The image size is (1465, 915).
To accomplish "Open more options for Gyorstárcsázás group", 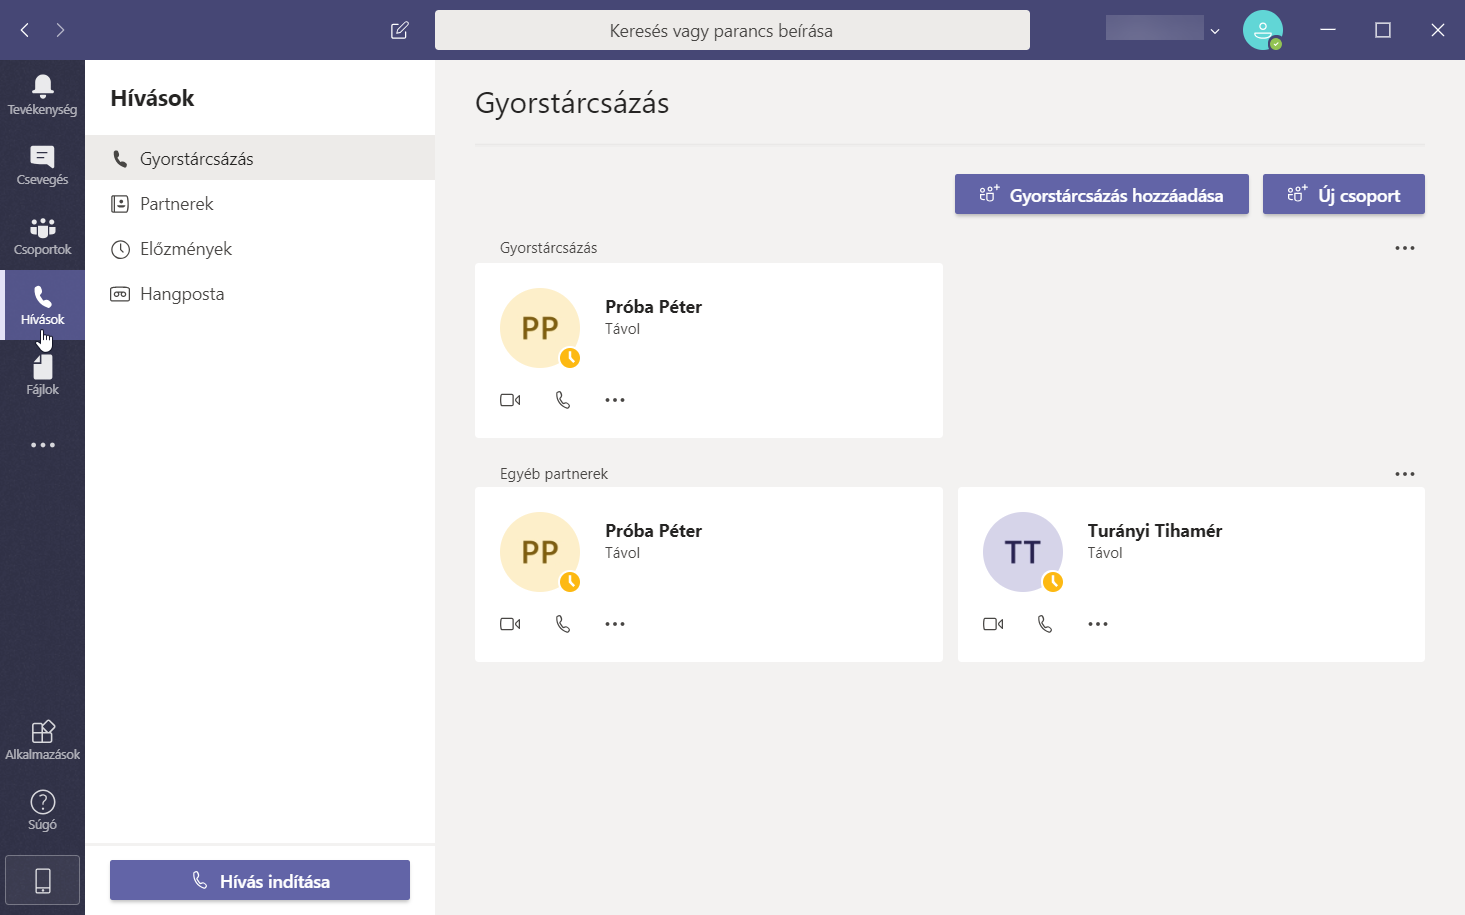I will point(1404,248).
